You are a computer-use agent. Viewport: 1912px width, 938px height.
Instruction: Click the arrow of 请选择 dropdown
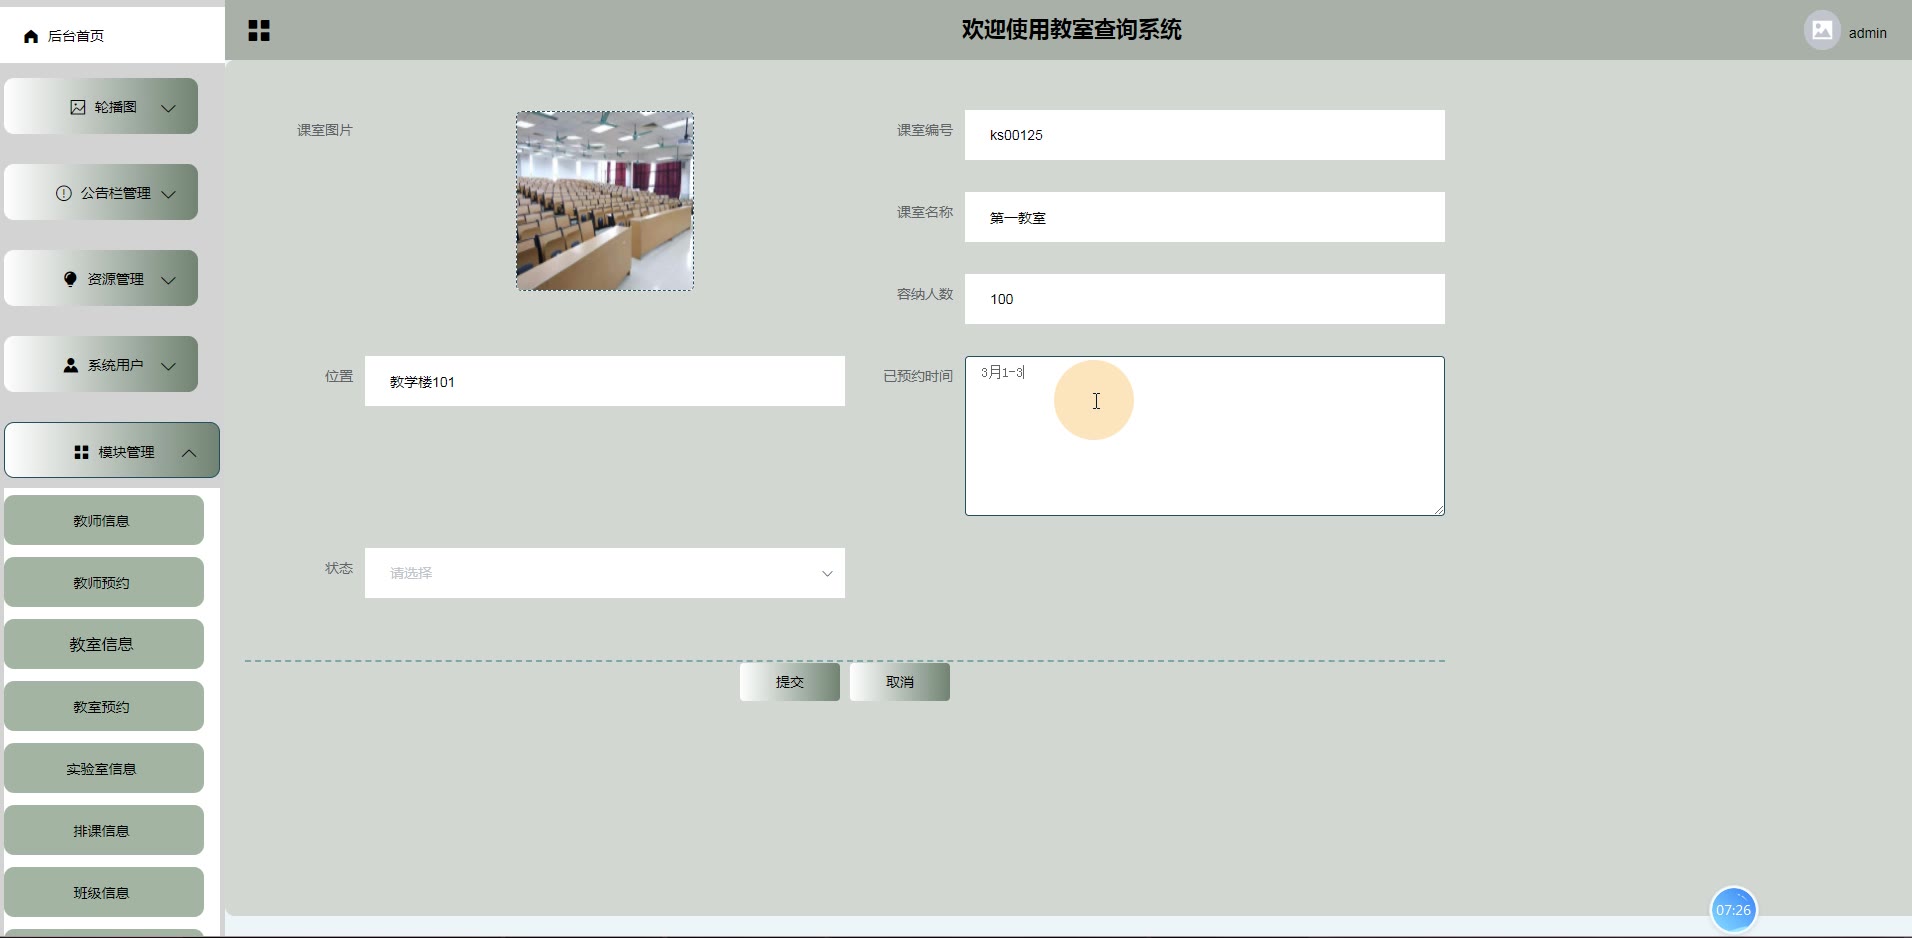[x=827, y=574]
